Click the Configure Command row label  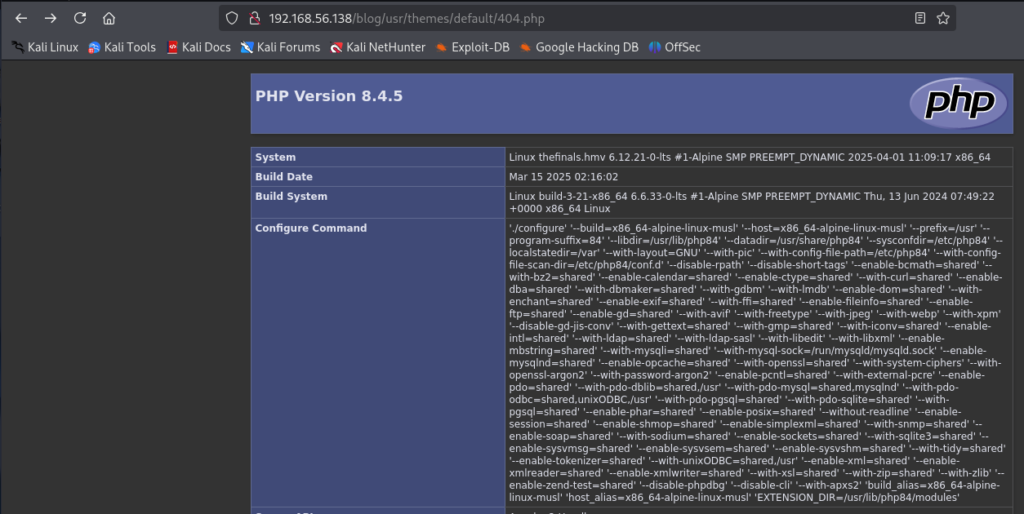pos(311,228)
